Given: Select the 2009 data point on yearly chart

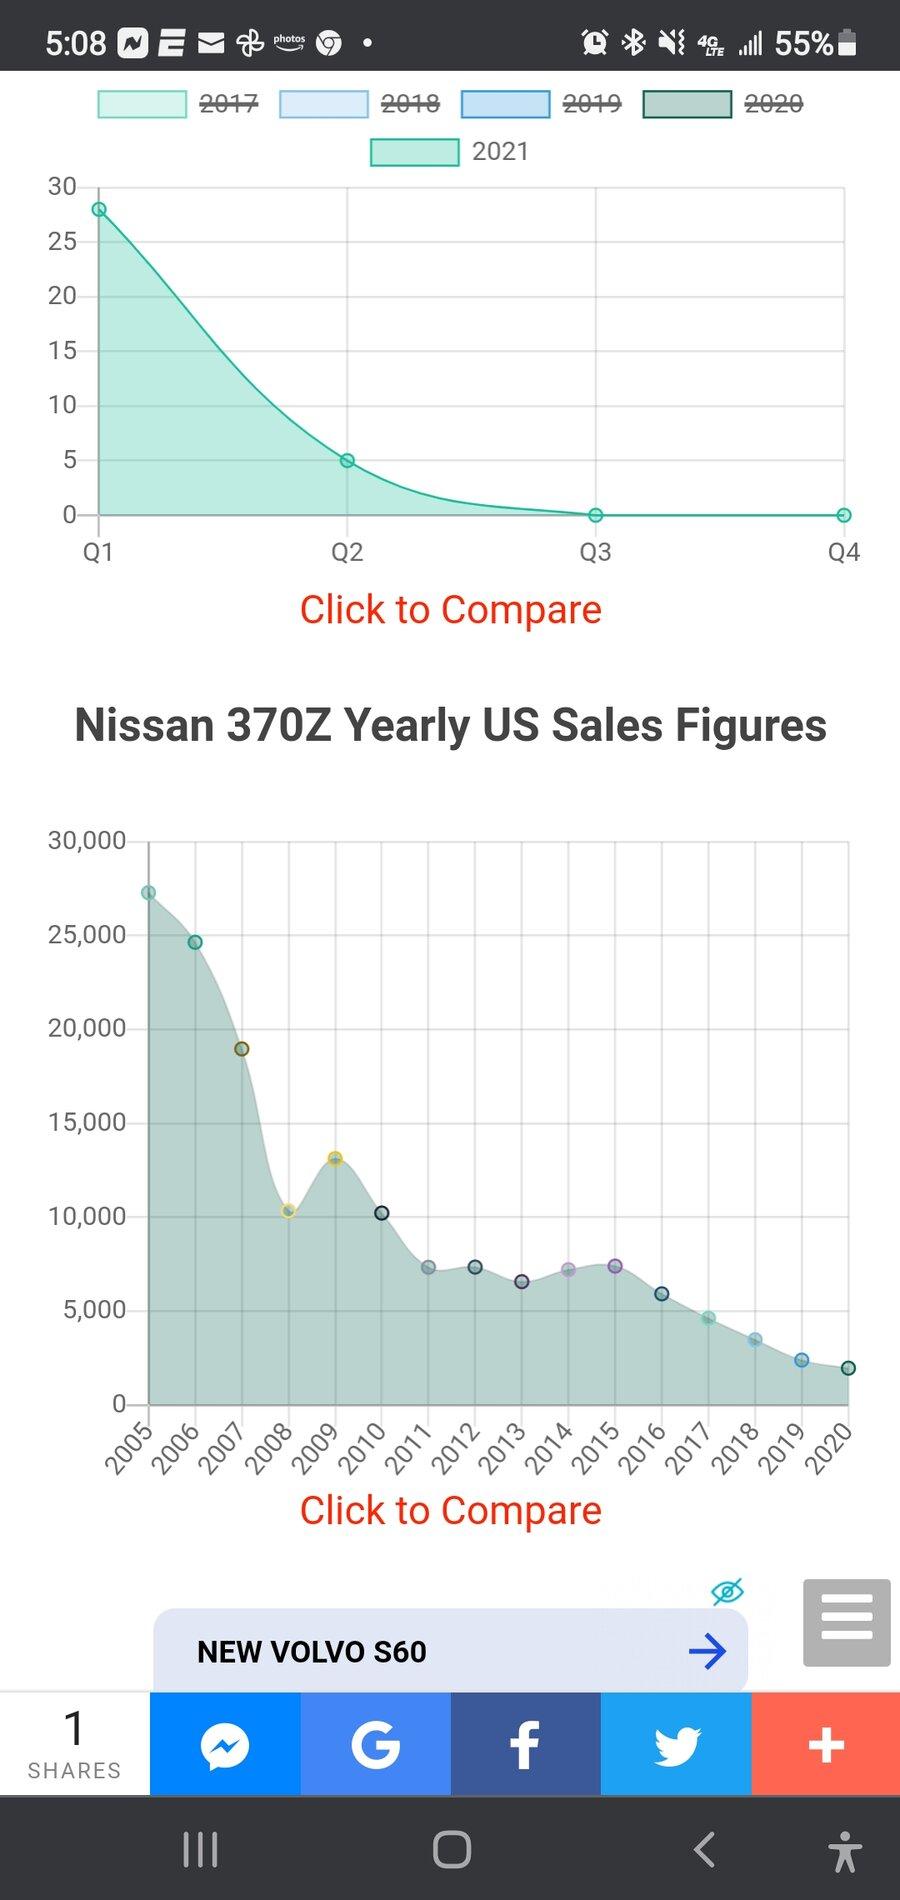Looking at the screenshot, I should pos(335,1158).
